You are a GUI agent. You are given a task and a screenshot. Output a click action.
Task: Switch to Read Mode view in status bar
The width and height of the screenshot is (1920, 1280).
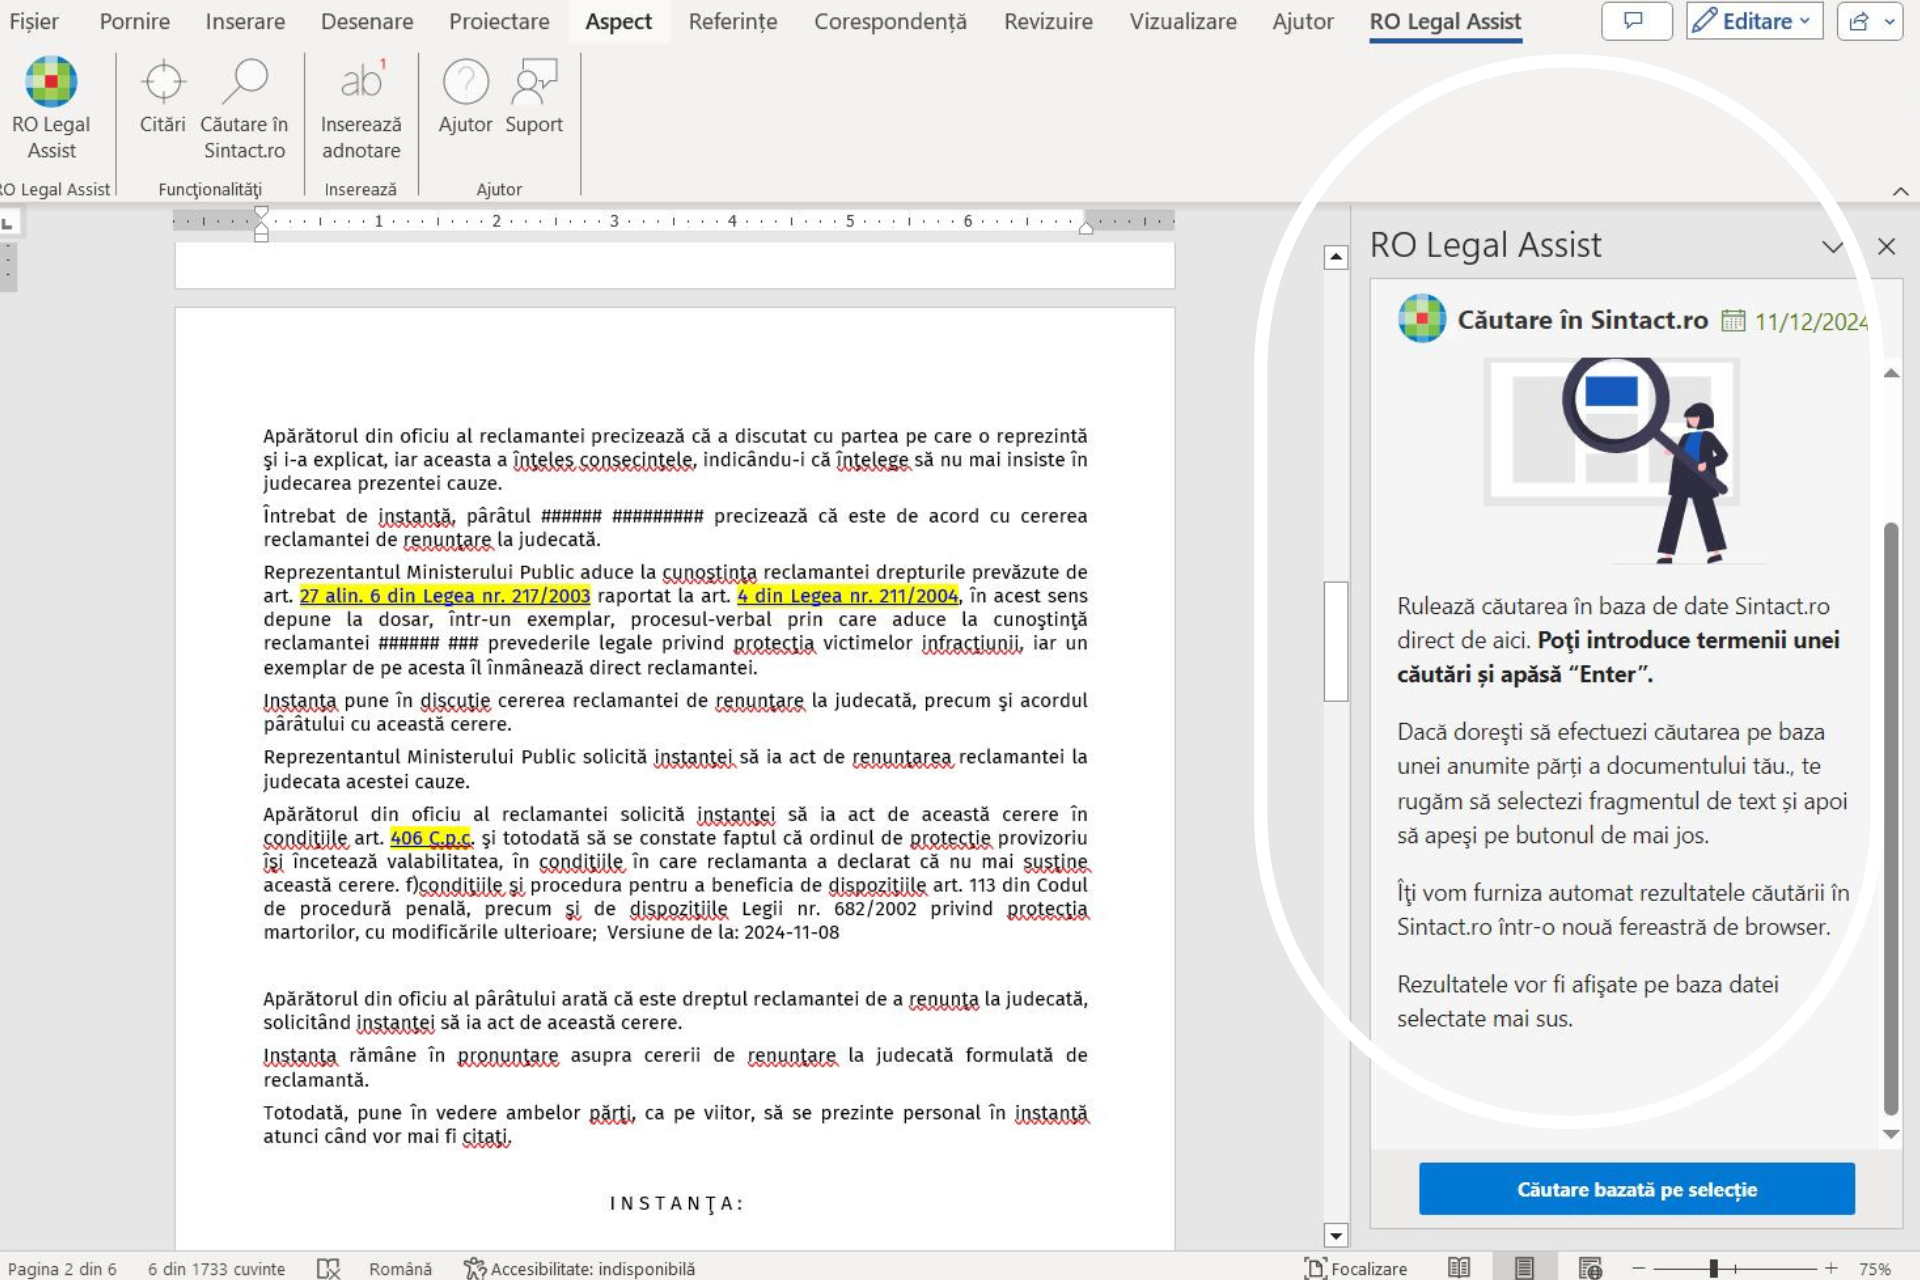click(x=1459, y=1268)
